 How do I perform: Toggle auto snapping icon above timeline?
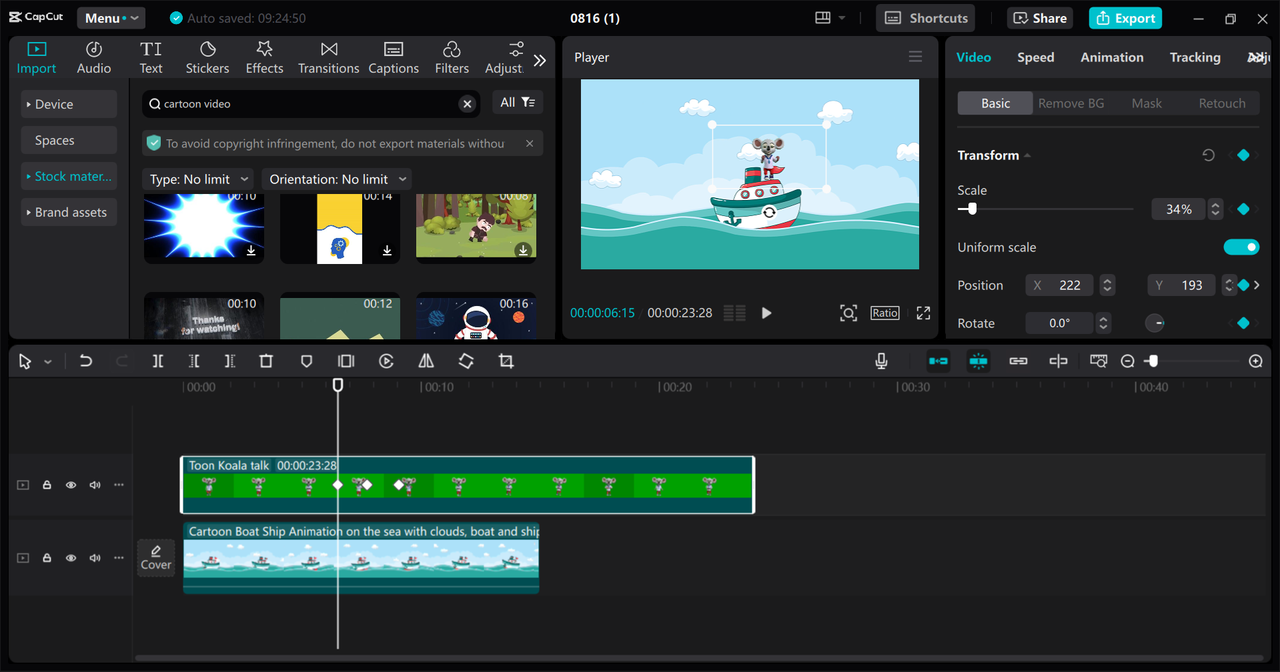point(978,361)
